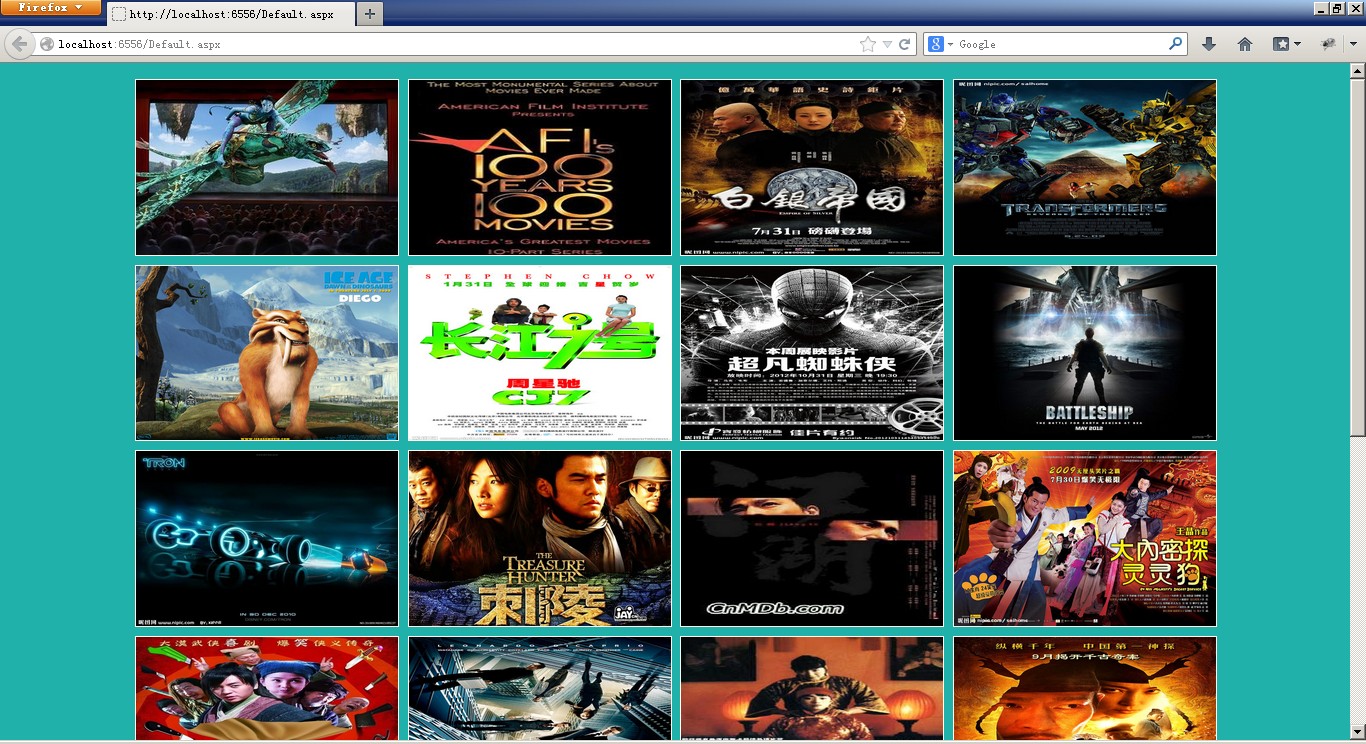
Task: Open the Avatar cinema poster thumbnail
Action: pos(267,168)
